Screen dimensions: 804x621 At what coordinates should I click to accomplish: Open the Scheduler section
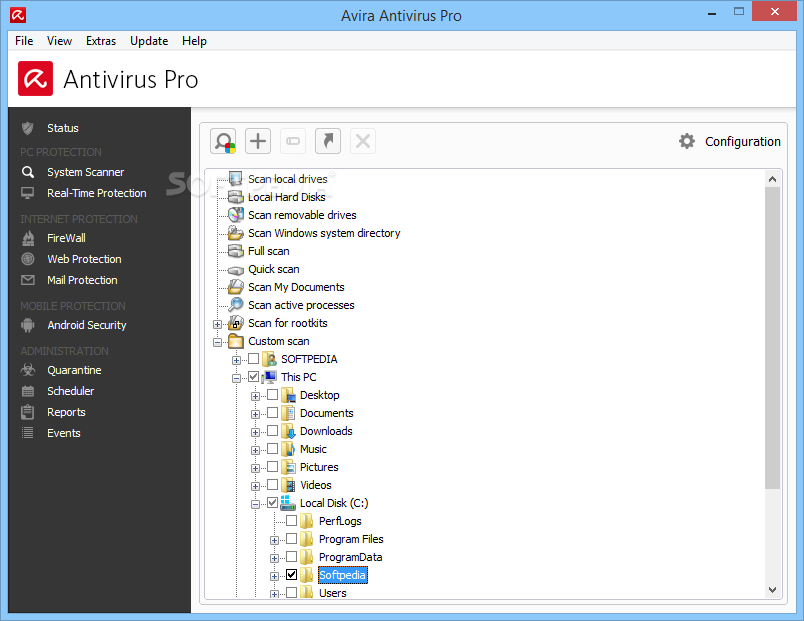(71, 391)
